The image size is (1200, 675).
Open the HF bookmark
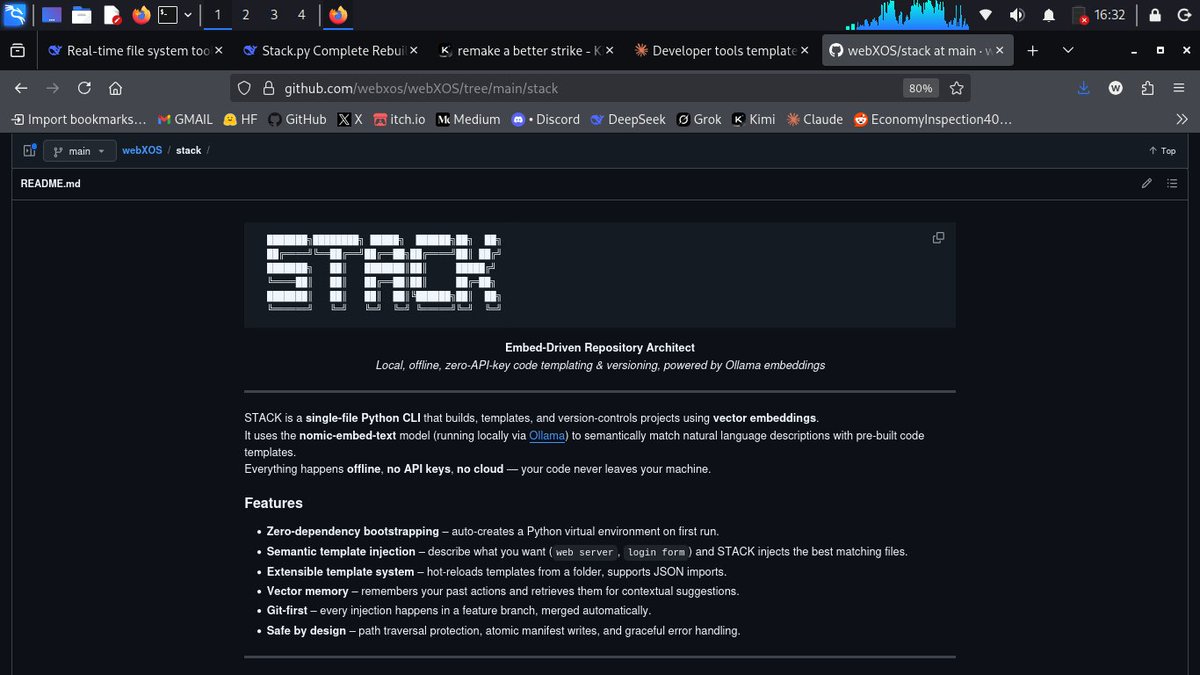pyautogui.click(x=240, y=119)
